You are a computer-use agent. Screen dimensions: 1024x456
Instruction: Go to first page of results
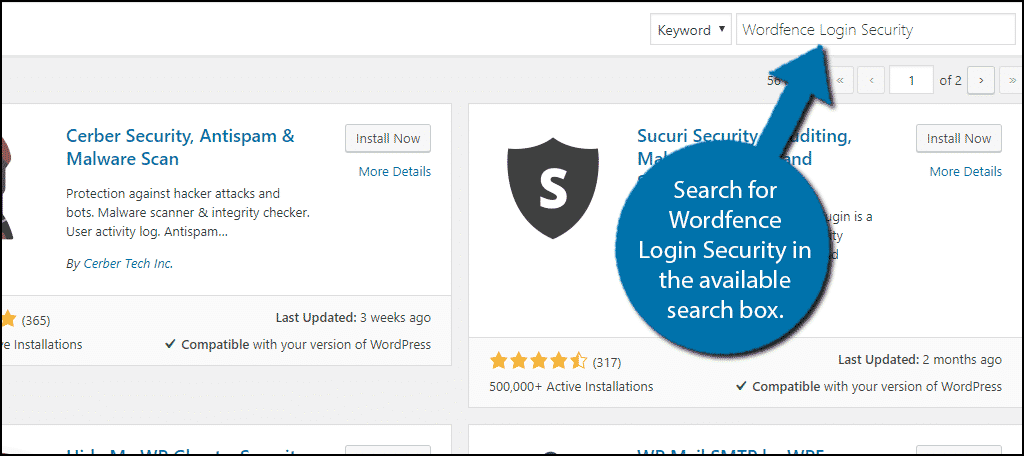[x=840, y=81]
